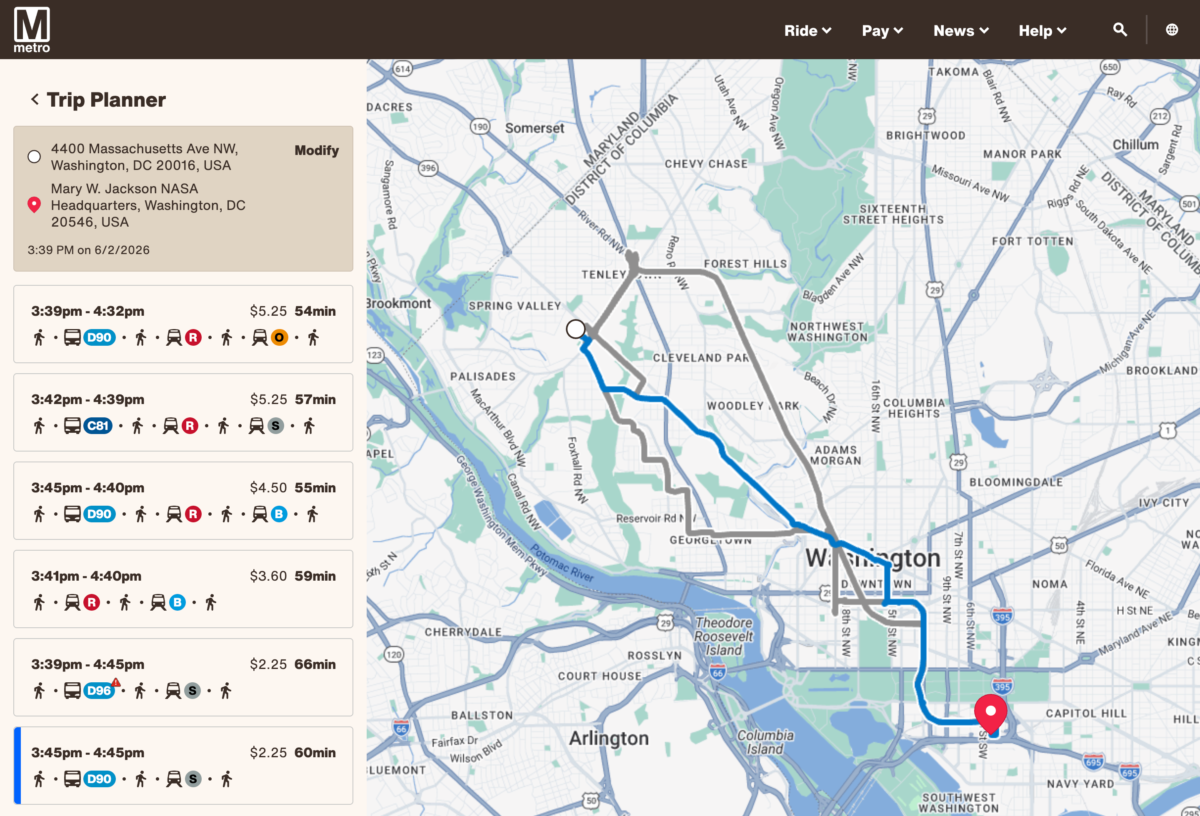This screenshot has width=1200, height=816.
Task: Open the search magnifier in the header
Action: (1120, 30)
